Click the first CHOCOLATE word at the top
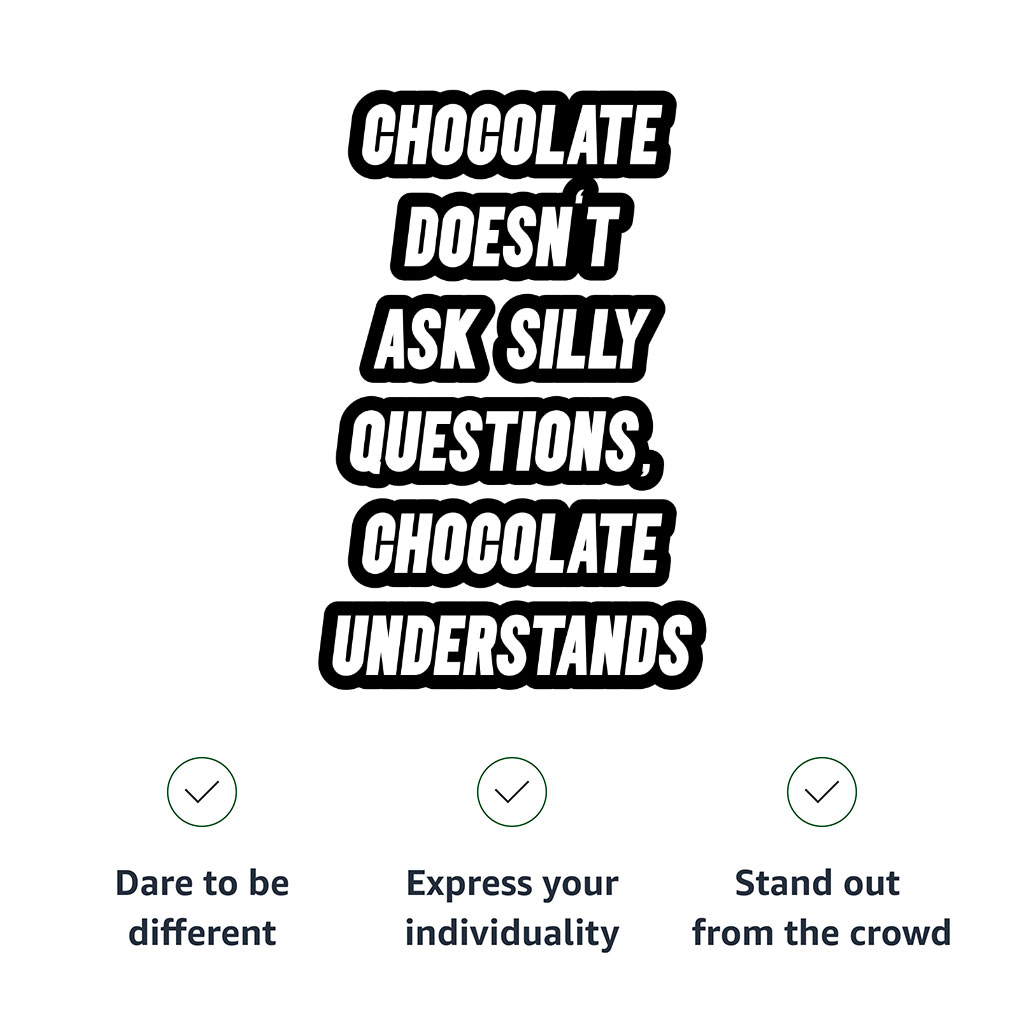1024x1024 pixels. click(512, 137)
